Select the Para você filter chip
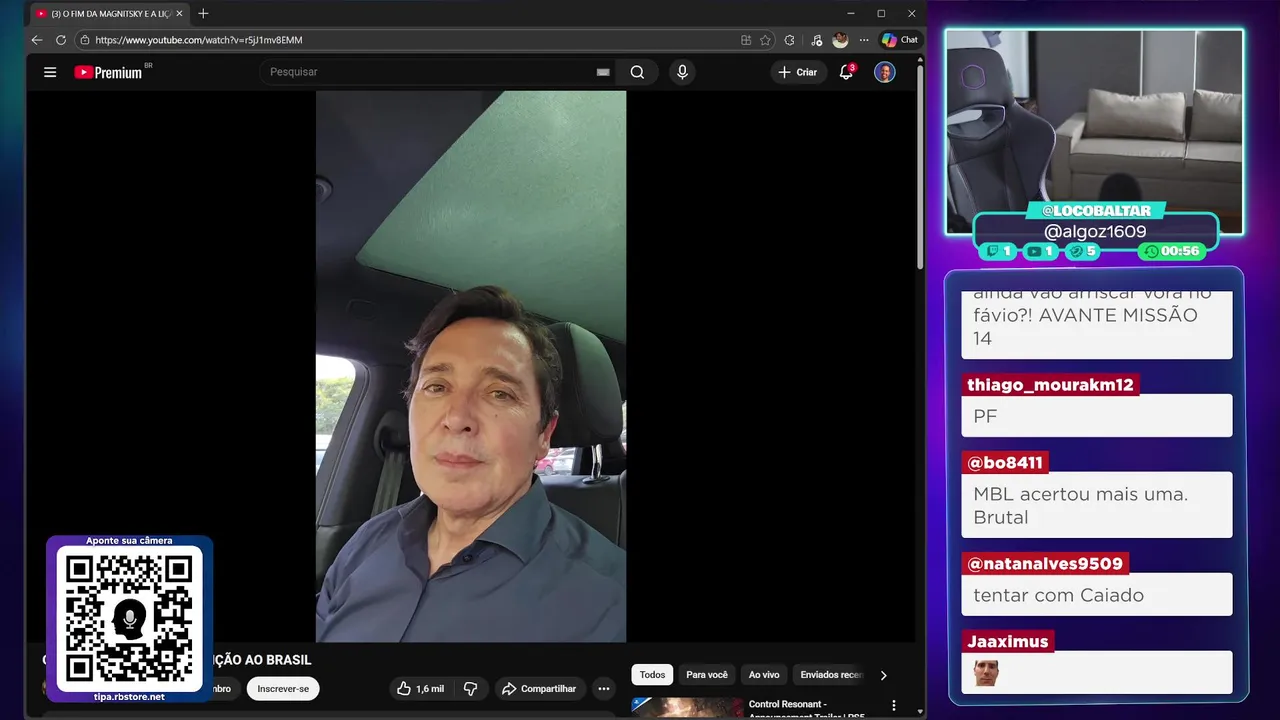Image resolution: width=1280 pixels, height=720 pixels. coord(707,675)
